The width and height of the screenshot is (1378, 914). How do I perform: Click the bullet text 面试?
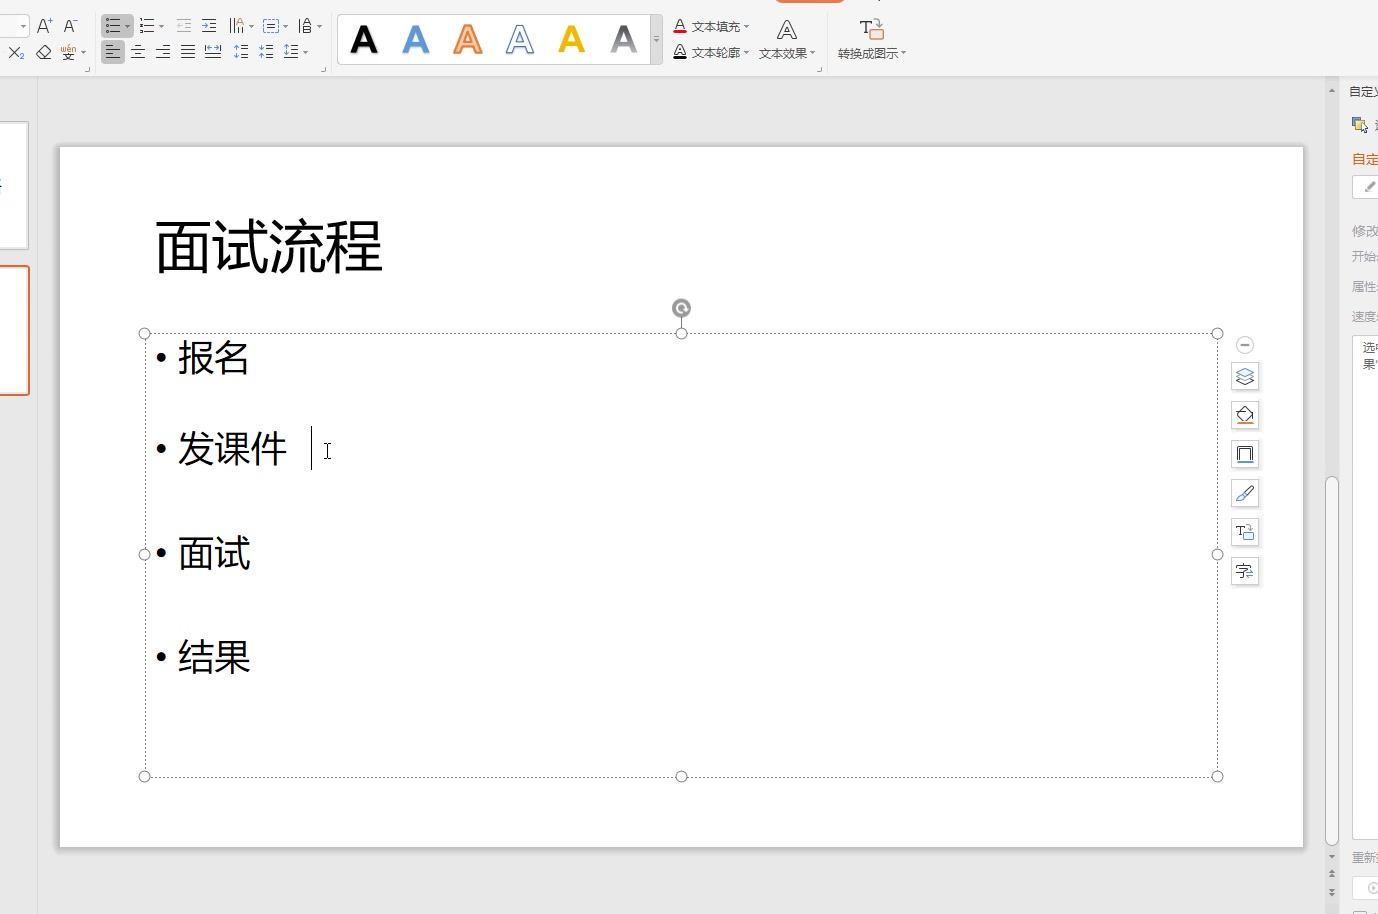[214, 553]
